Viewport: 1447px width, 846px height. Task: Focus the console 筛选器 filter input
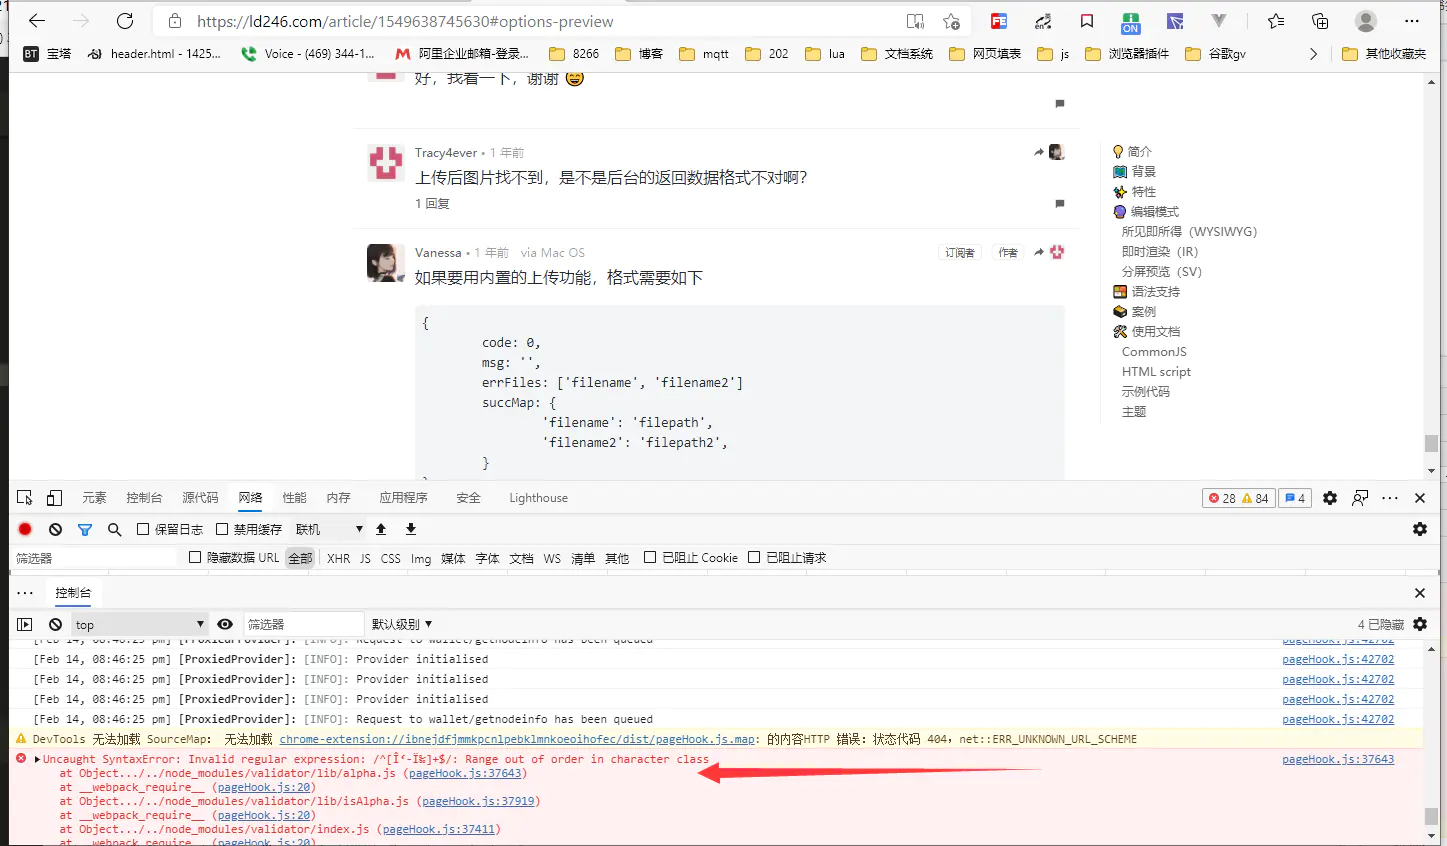coord(303,624)
